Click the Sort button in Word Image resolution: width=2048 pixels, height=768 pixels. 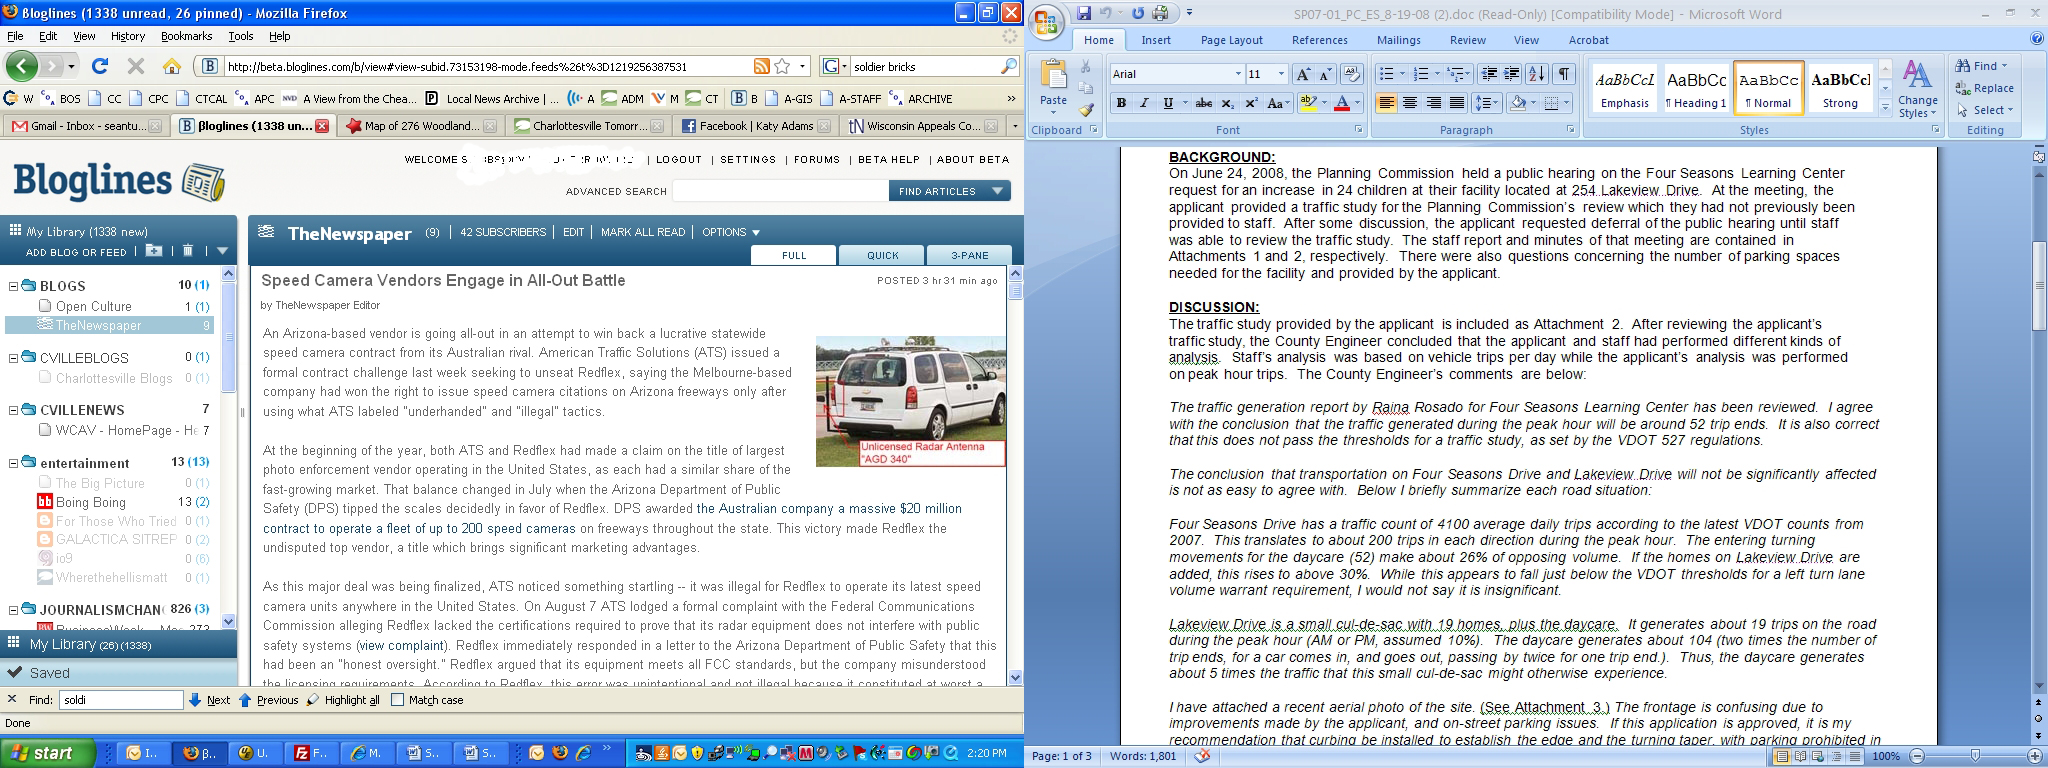point(1537,74)
